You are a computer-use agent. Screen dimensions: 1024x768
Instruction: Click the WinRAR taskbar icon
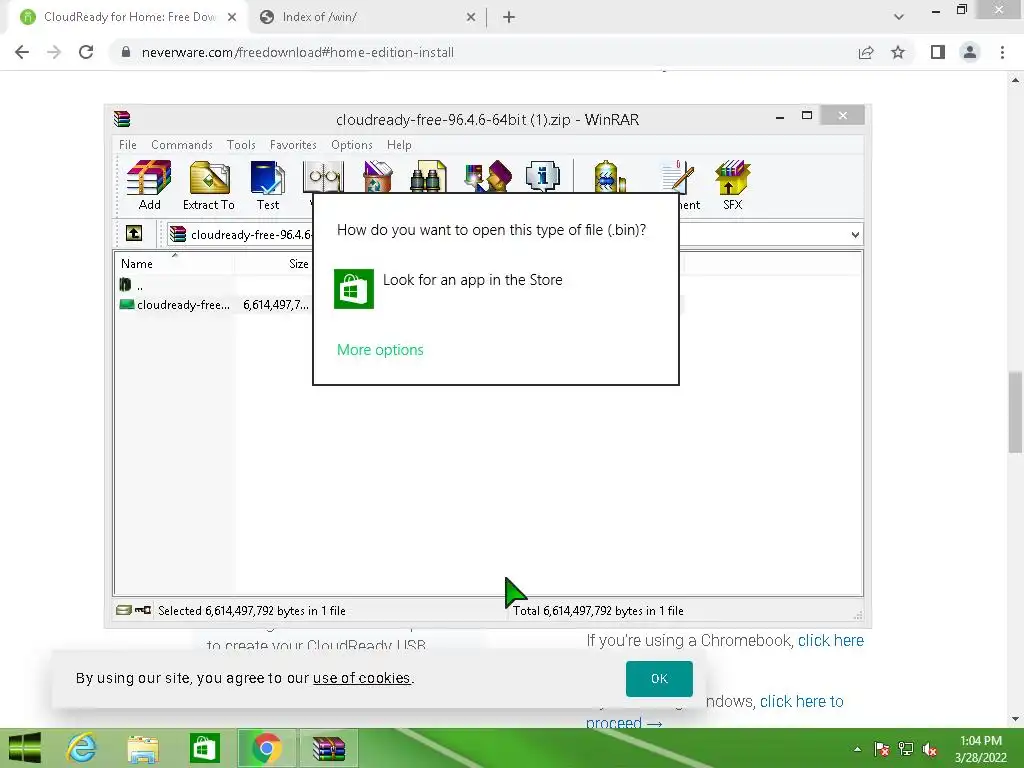tap(328, 748)
